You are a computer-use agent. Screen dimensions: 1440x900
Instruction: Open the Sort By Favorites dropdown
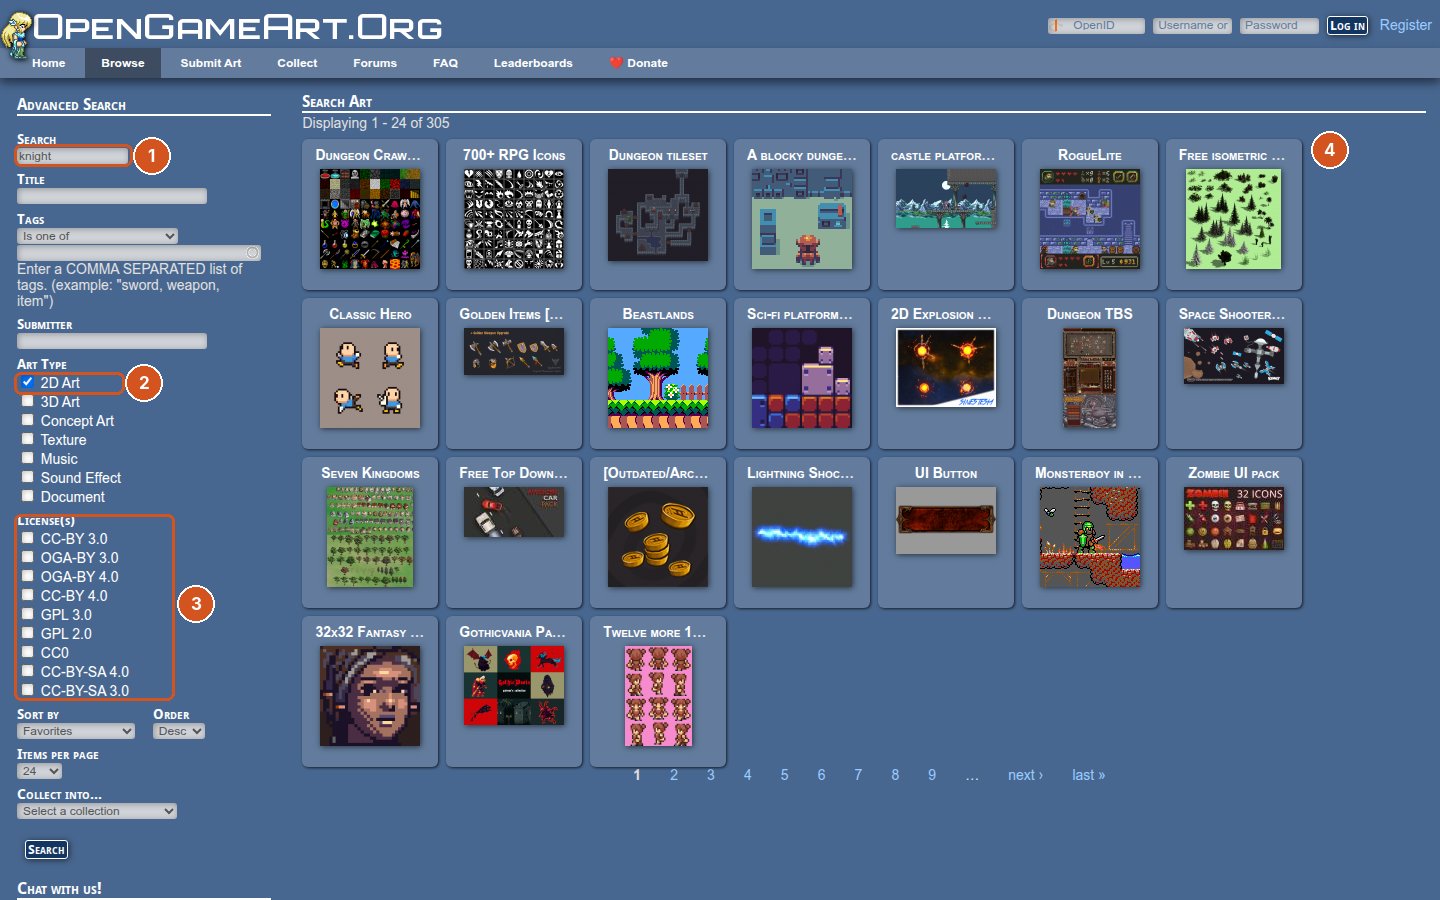click(x=76, y=731)
